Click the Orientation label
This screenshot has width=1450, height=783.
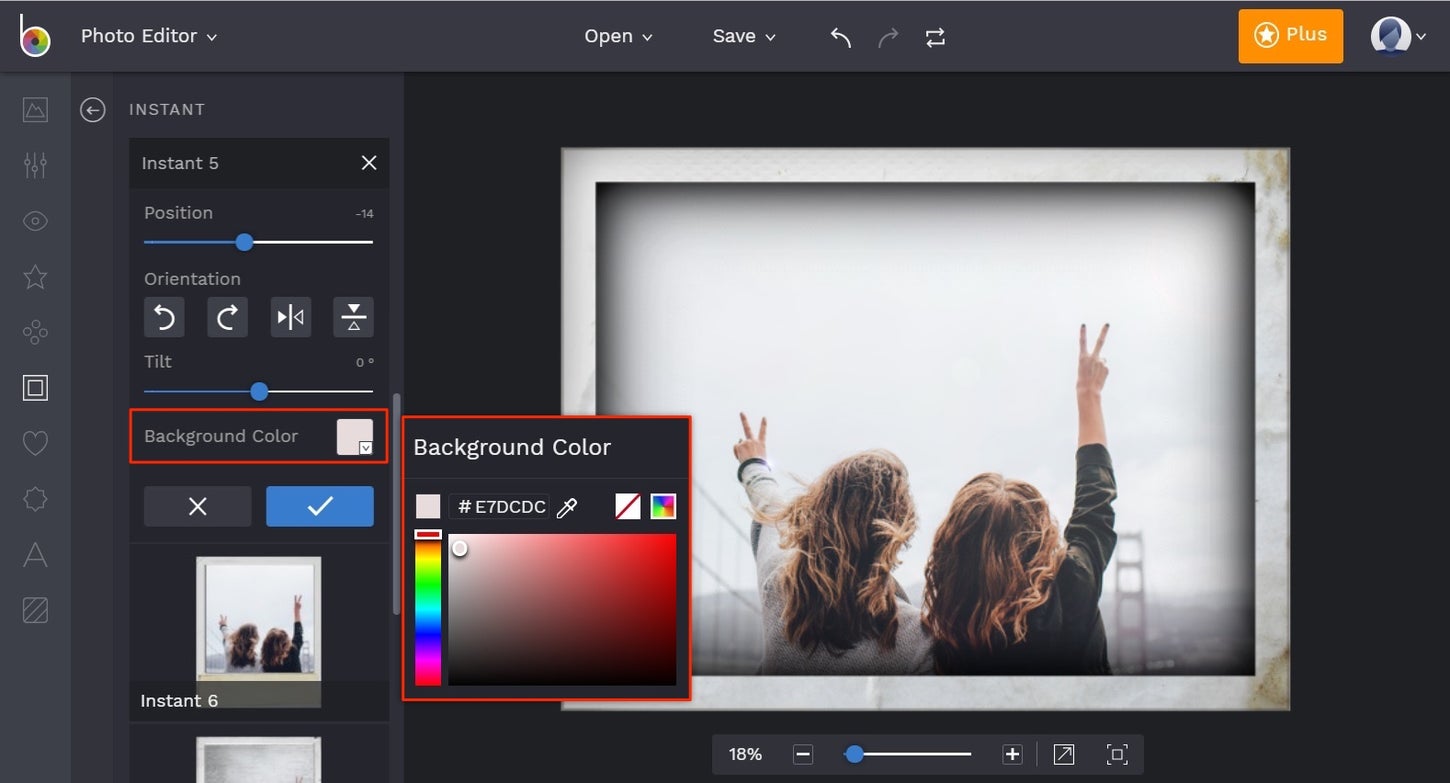[192, 279]
